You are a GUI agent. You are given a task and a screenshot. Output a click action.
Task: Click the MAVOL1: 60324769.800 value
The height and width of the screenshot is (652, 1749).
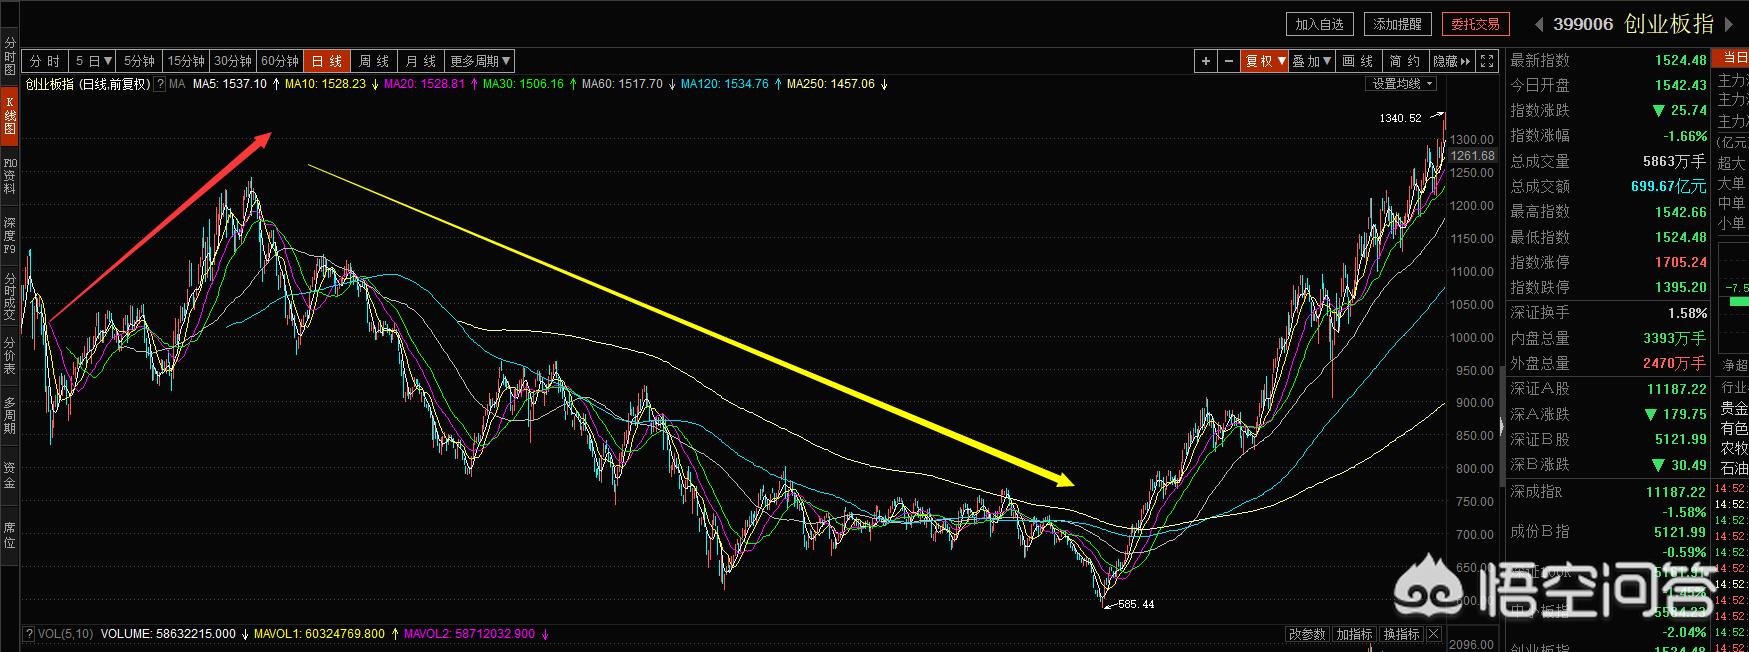(x=319, y=634)
